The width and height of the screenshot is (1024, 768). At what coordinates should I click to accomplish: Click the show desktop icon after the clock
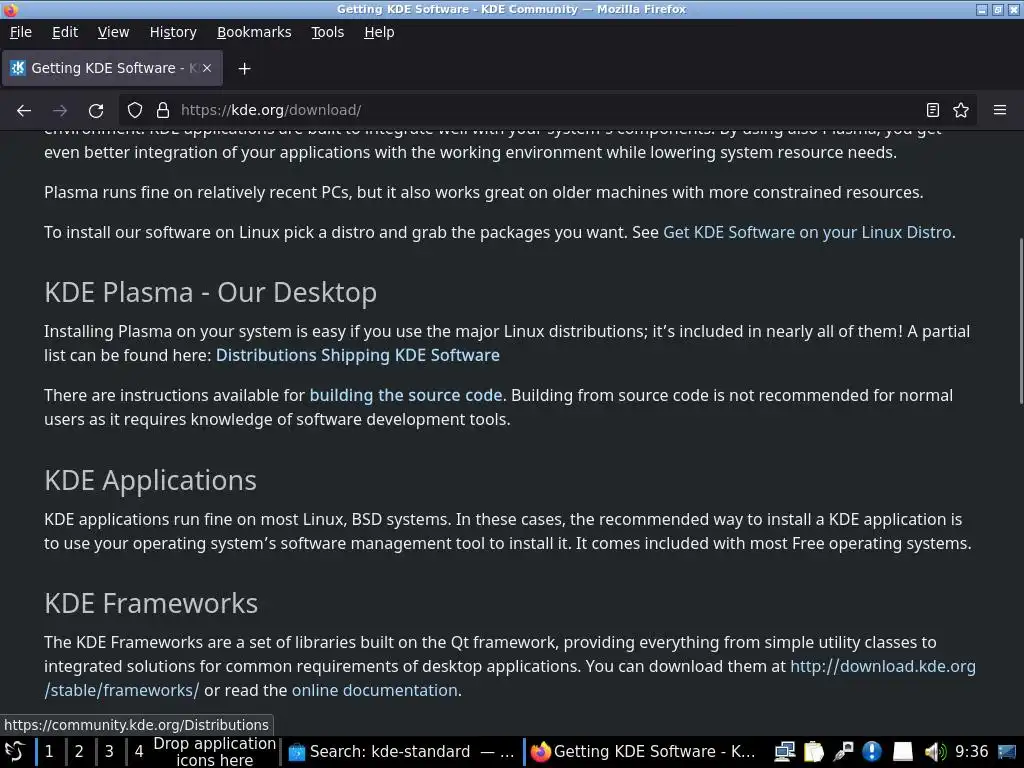pyautogui.click(x=1007, y=752)
